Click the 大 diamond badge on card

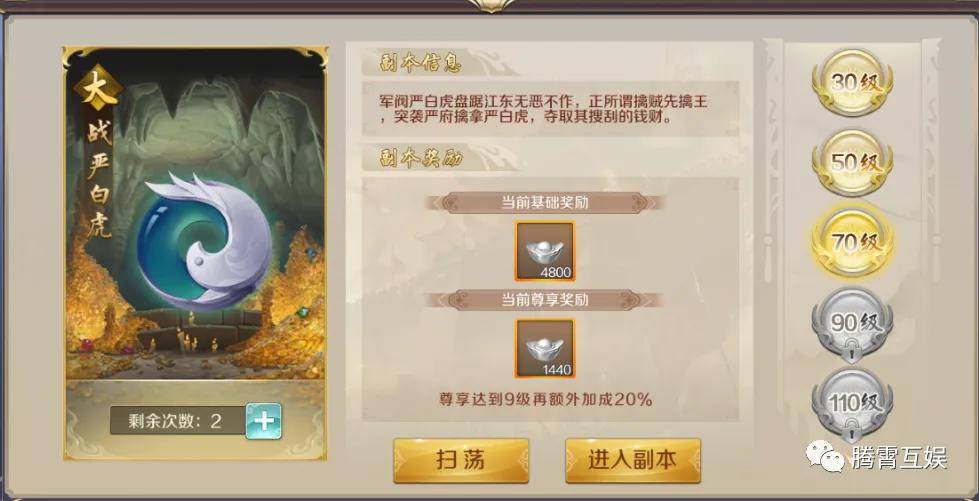98,87
